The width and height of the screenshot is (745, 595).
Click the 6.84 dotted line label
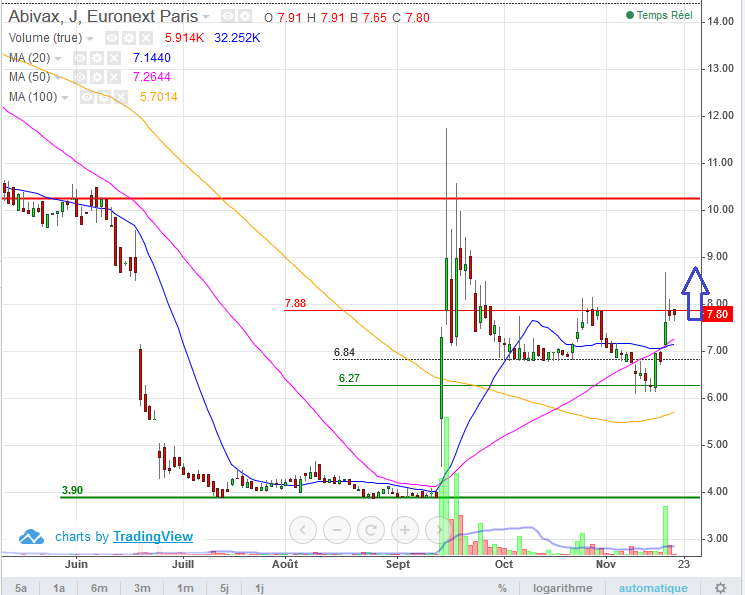click(344, 352)
